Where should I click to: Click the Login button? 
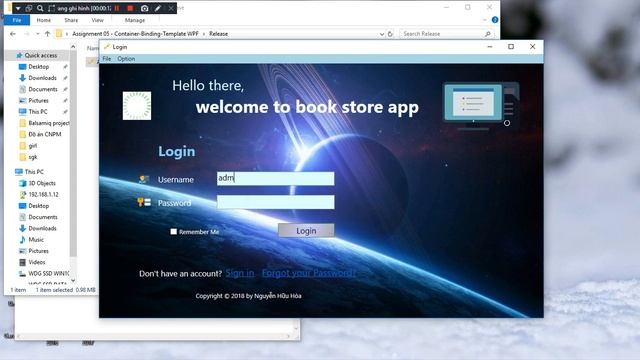306,231
